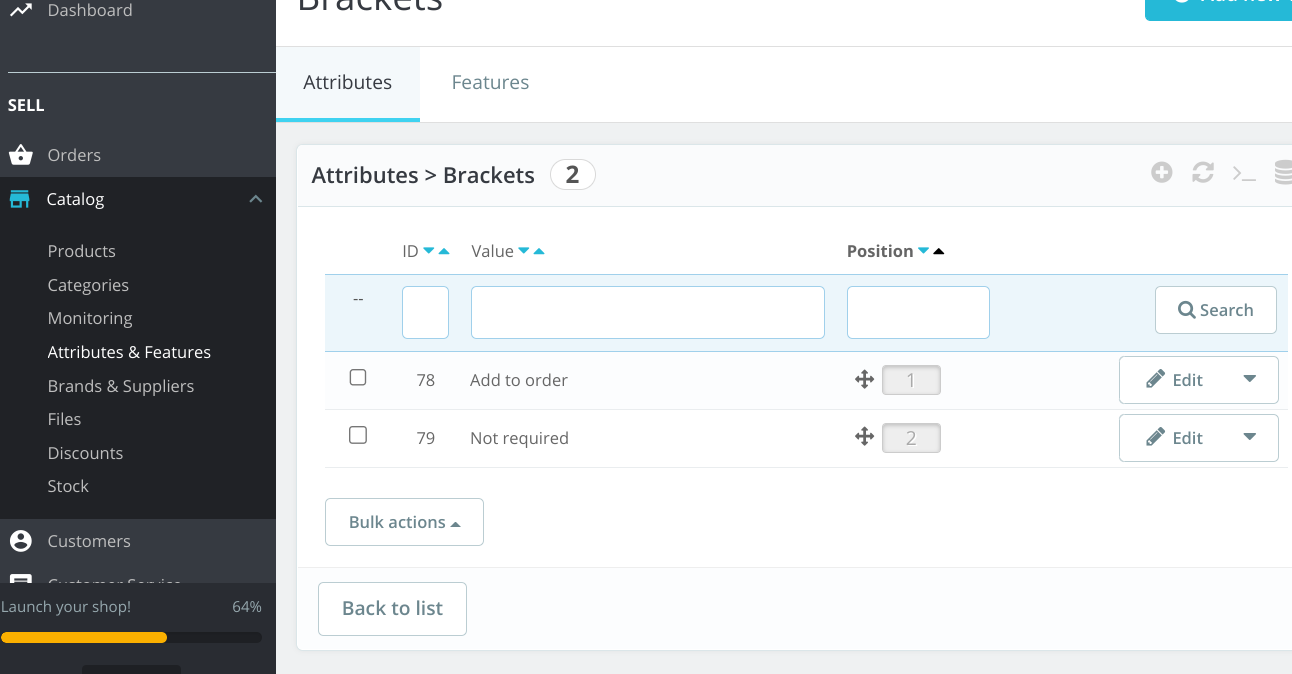Click the show SQL query terminal icon
This screenshot has height=674, width=1292.
pos(1243,173)
